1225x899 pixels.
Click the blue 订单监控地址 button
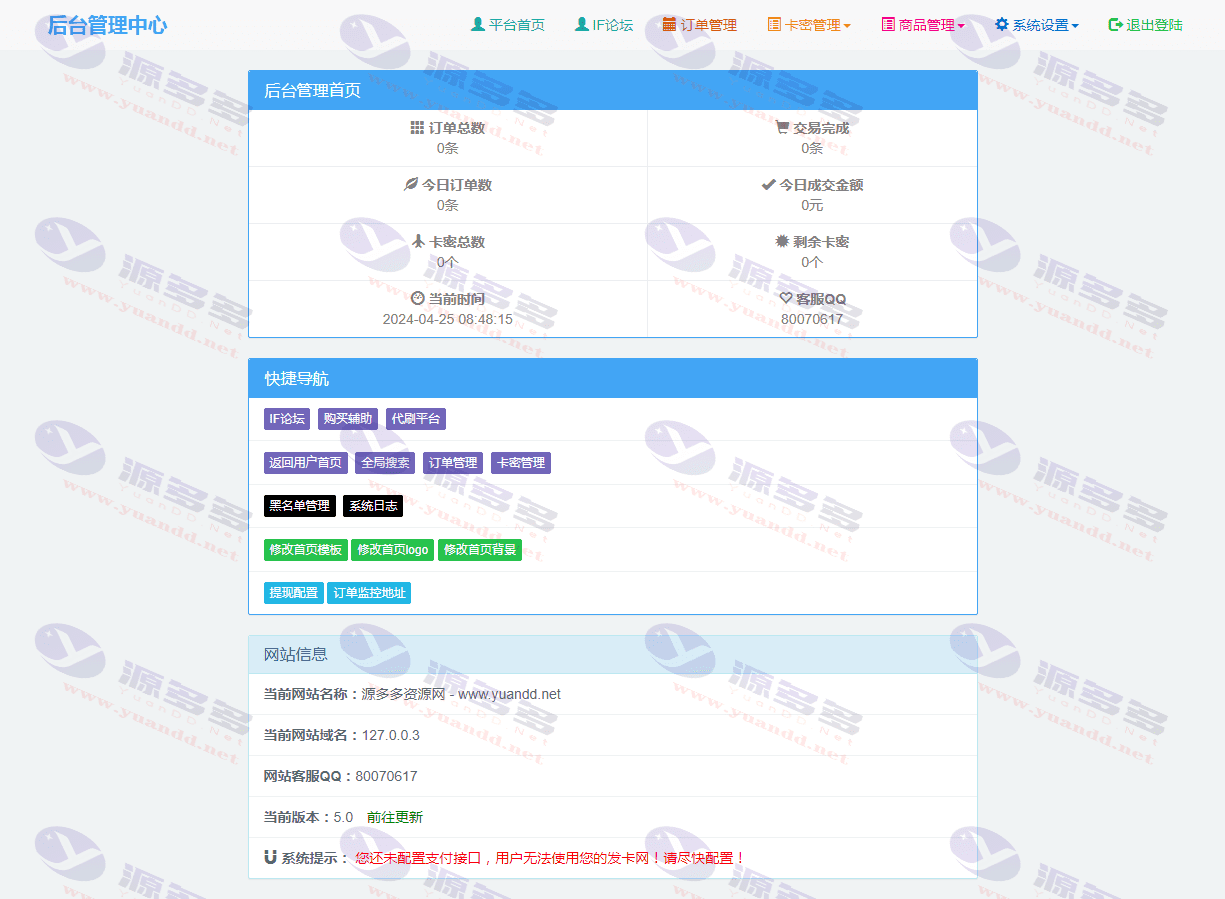369,593
